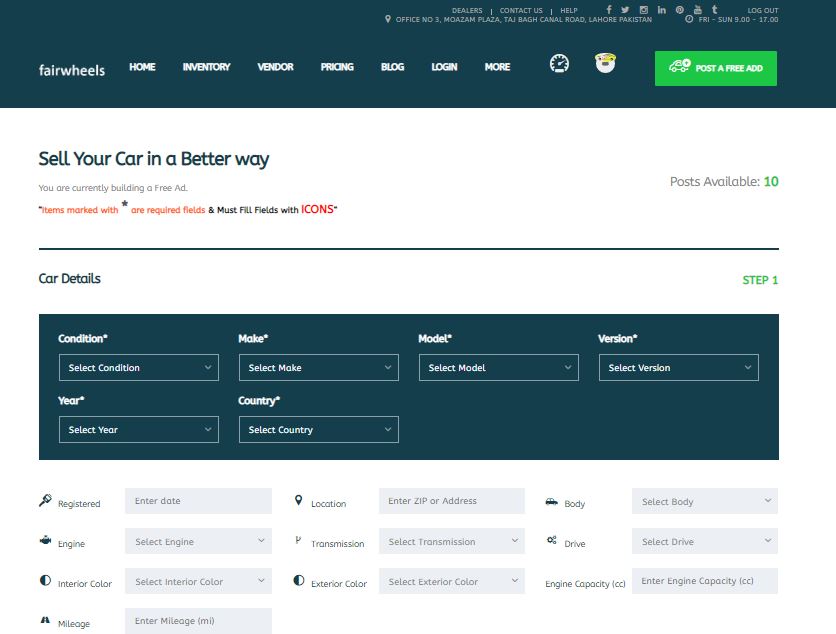Open the Tumblr icon link
The width and height of the screenshot is (836, 634).
[714, 10]
